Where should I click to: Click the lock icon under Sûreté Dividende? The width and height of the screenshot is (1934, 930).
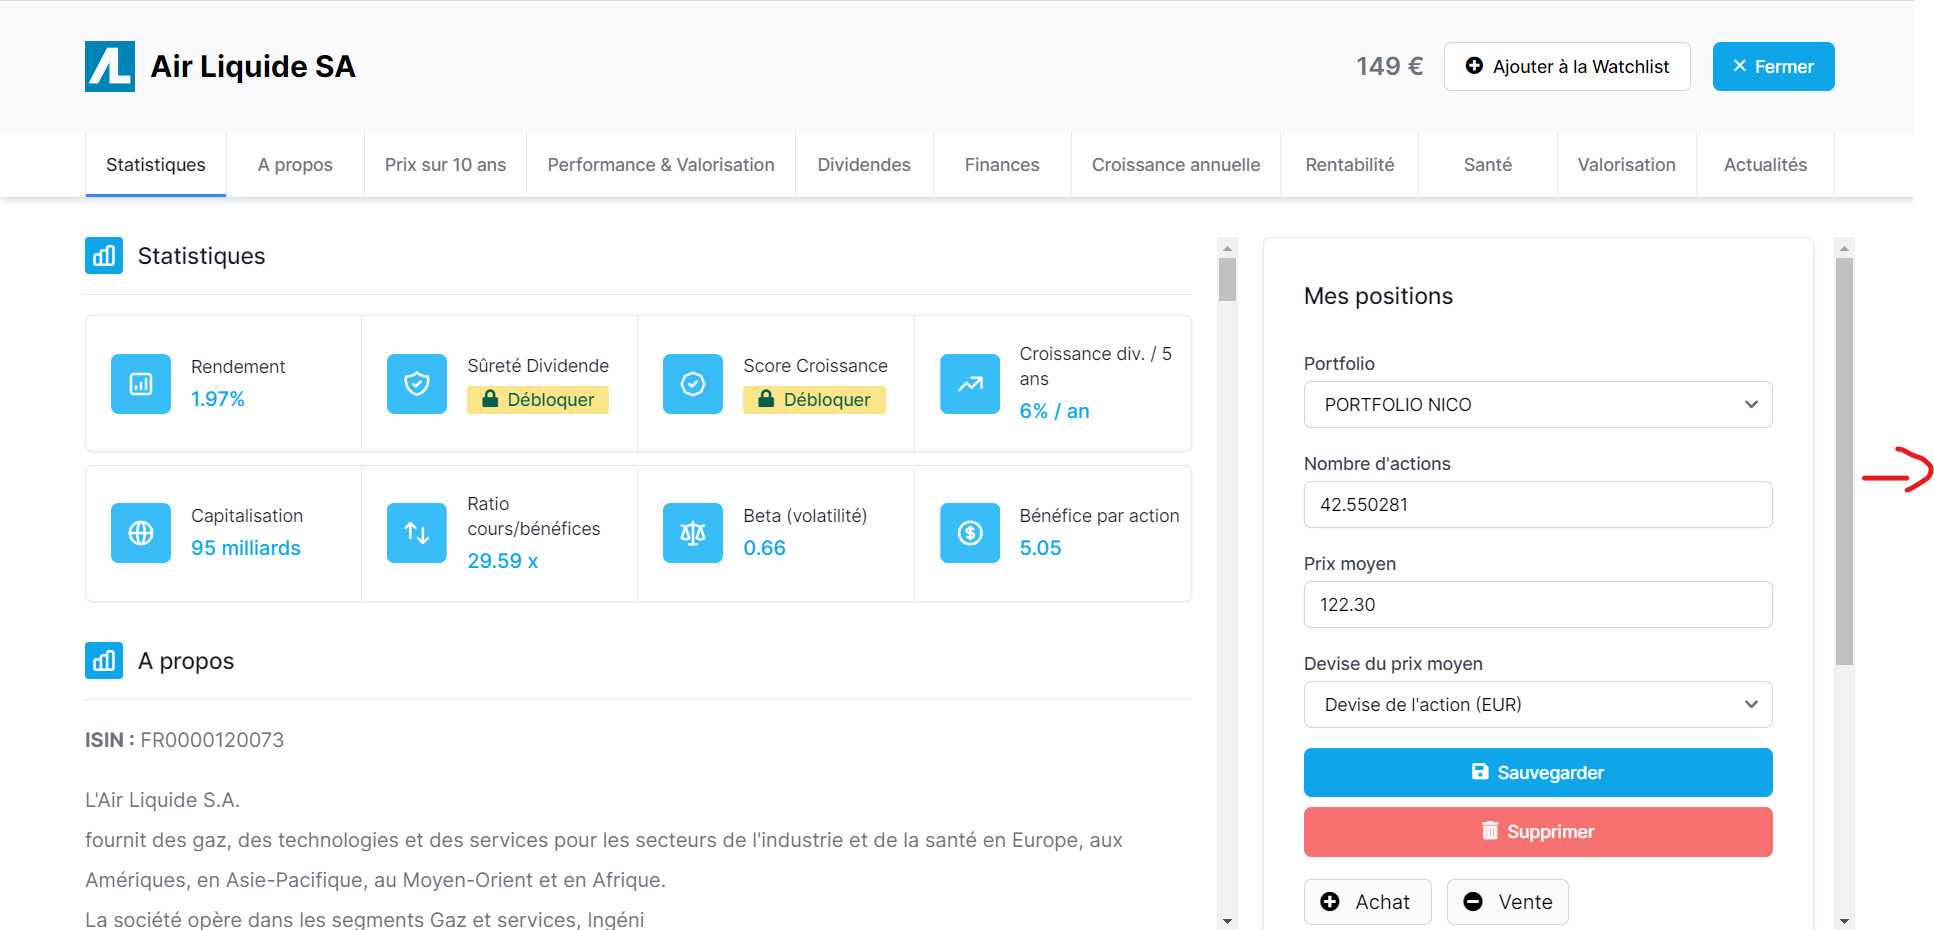tap(490, 399)
